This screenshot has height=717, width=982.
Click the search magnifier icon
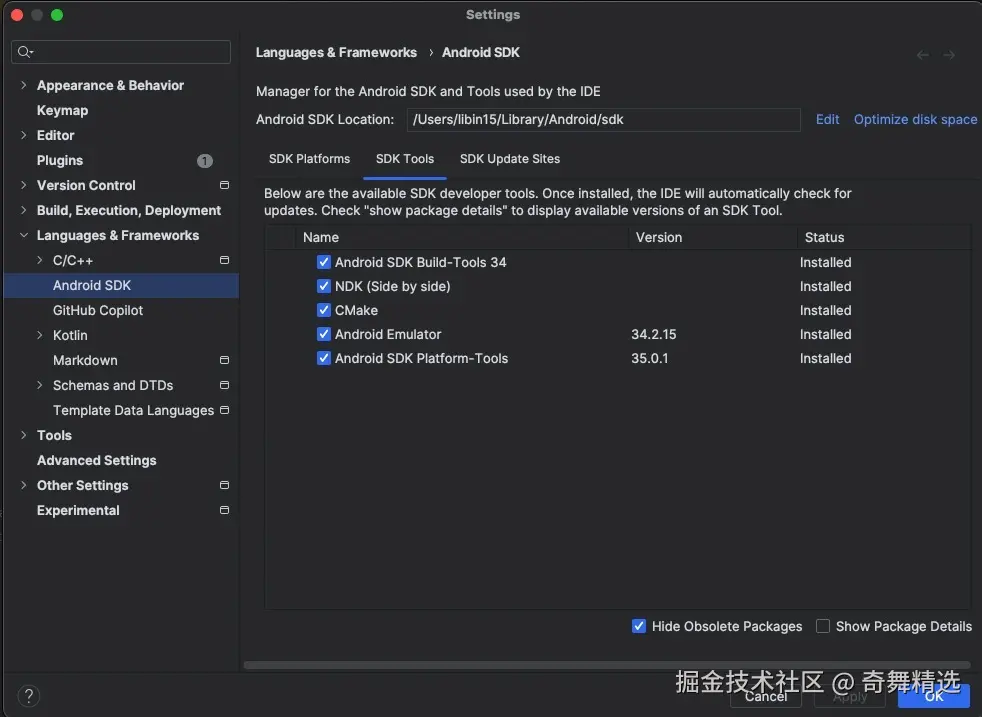[x=24, y=52]
